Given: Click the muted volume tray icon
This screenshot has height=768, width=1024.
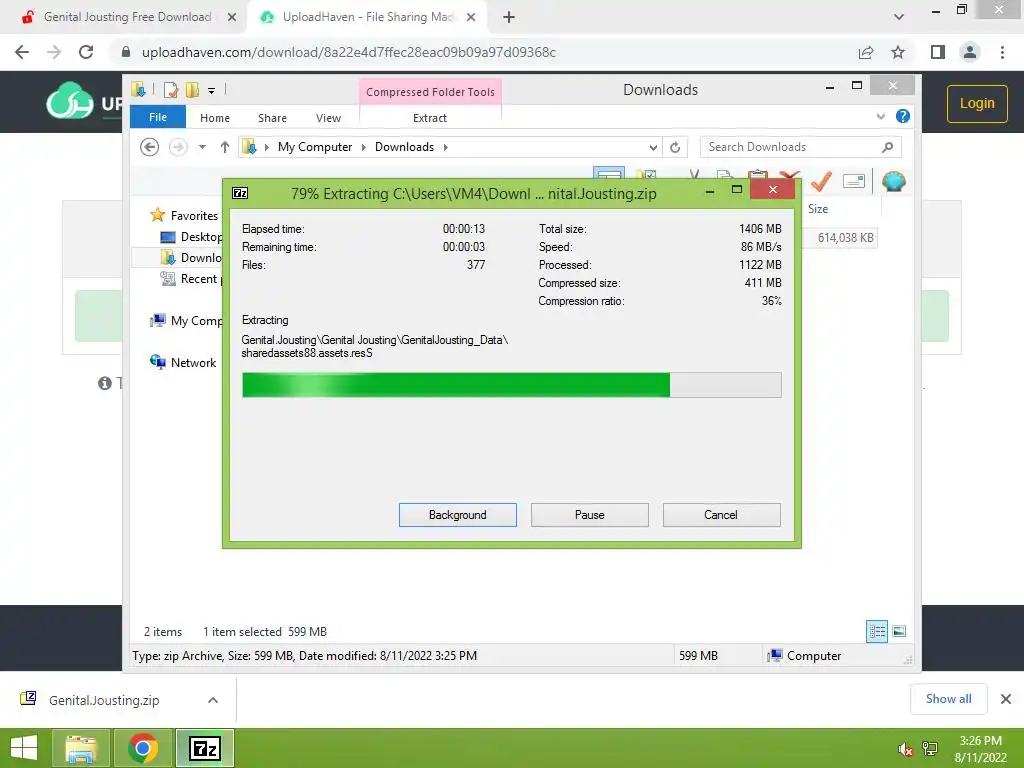Looking at the screenshot, I should [x=905, y=749].
